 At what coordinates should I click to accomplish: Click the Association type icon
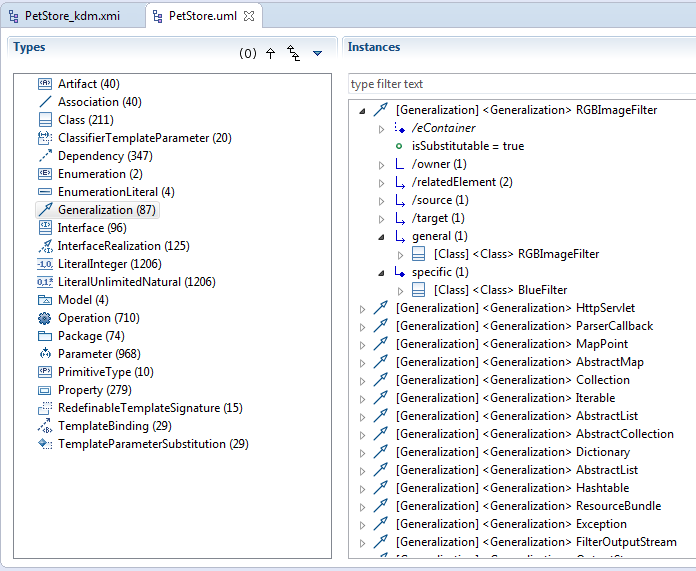[x=45, y=102]
